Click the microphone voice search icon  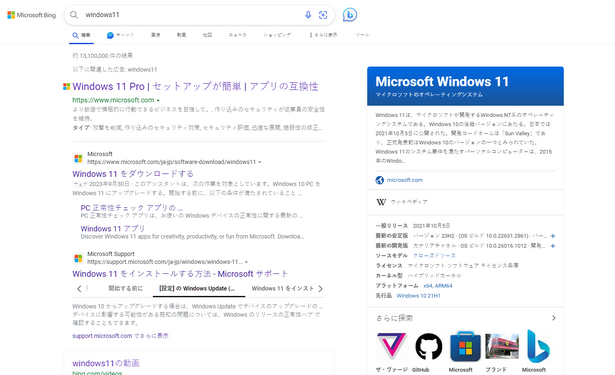308,15
